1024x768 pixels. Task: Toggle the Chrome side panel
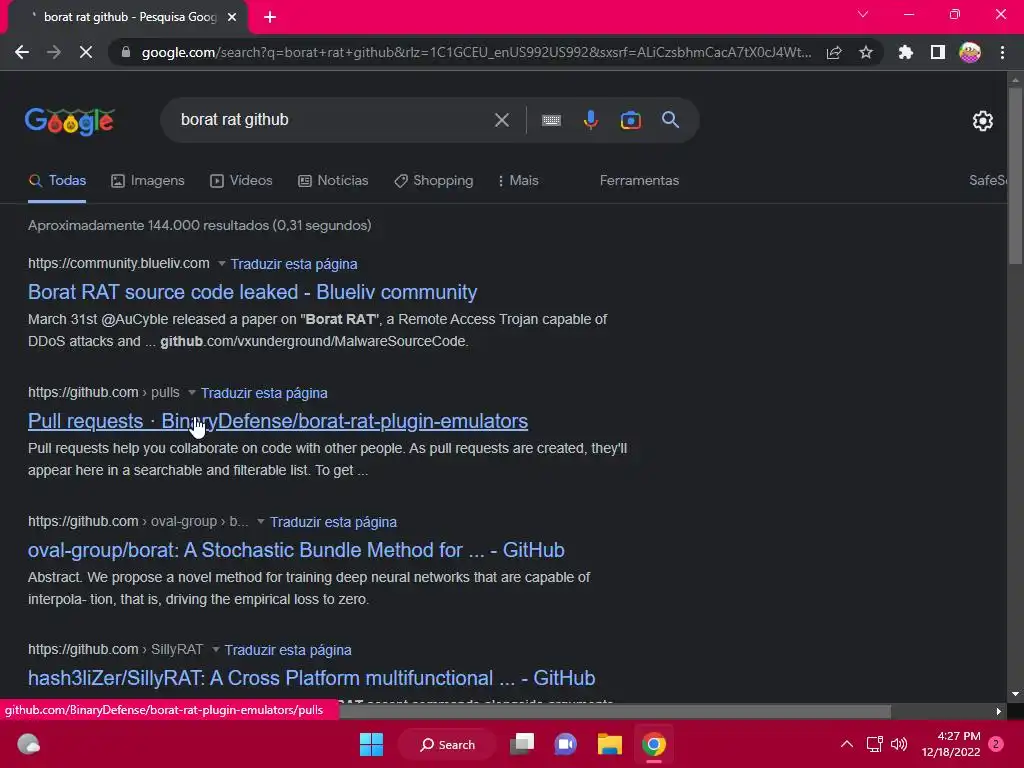pyautogui.click(x=938, y=52)
